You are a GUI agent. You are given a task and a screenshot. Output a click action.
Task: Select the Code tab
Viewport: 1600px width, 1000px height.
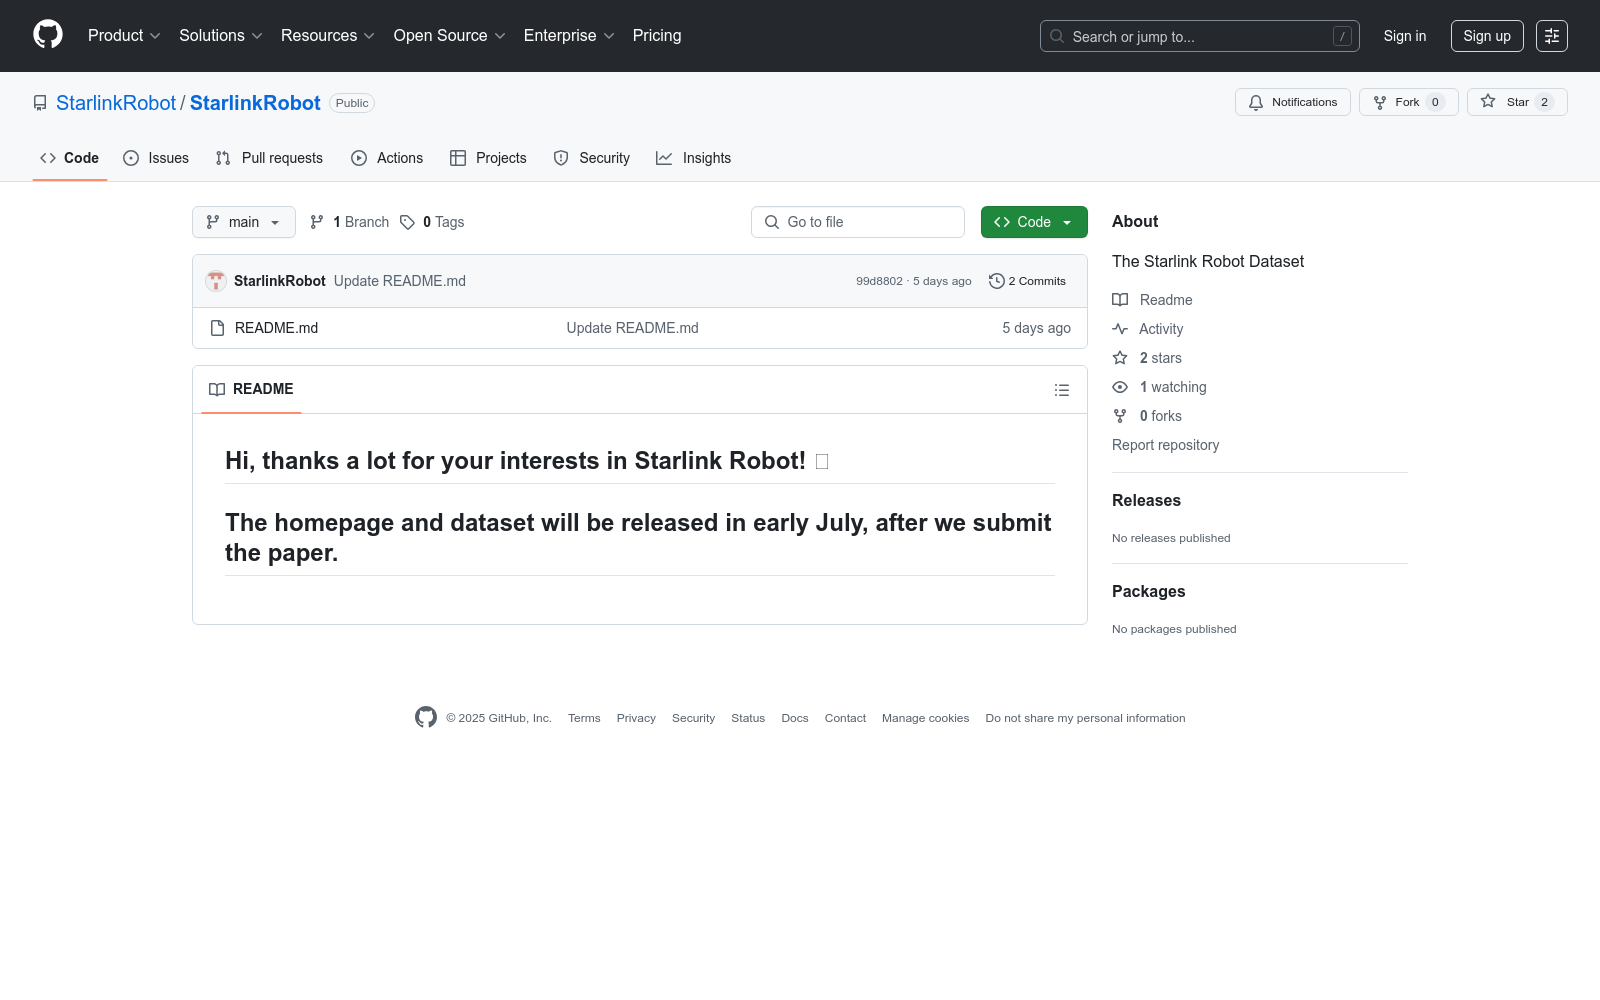[x=70, y=158]
